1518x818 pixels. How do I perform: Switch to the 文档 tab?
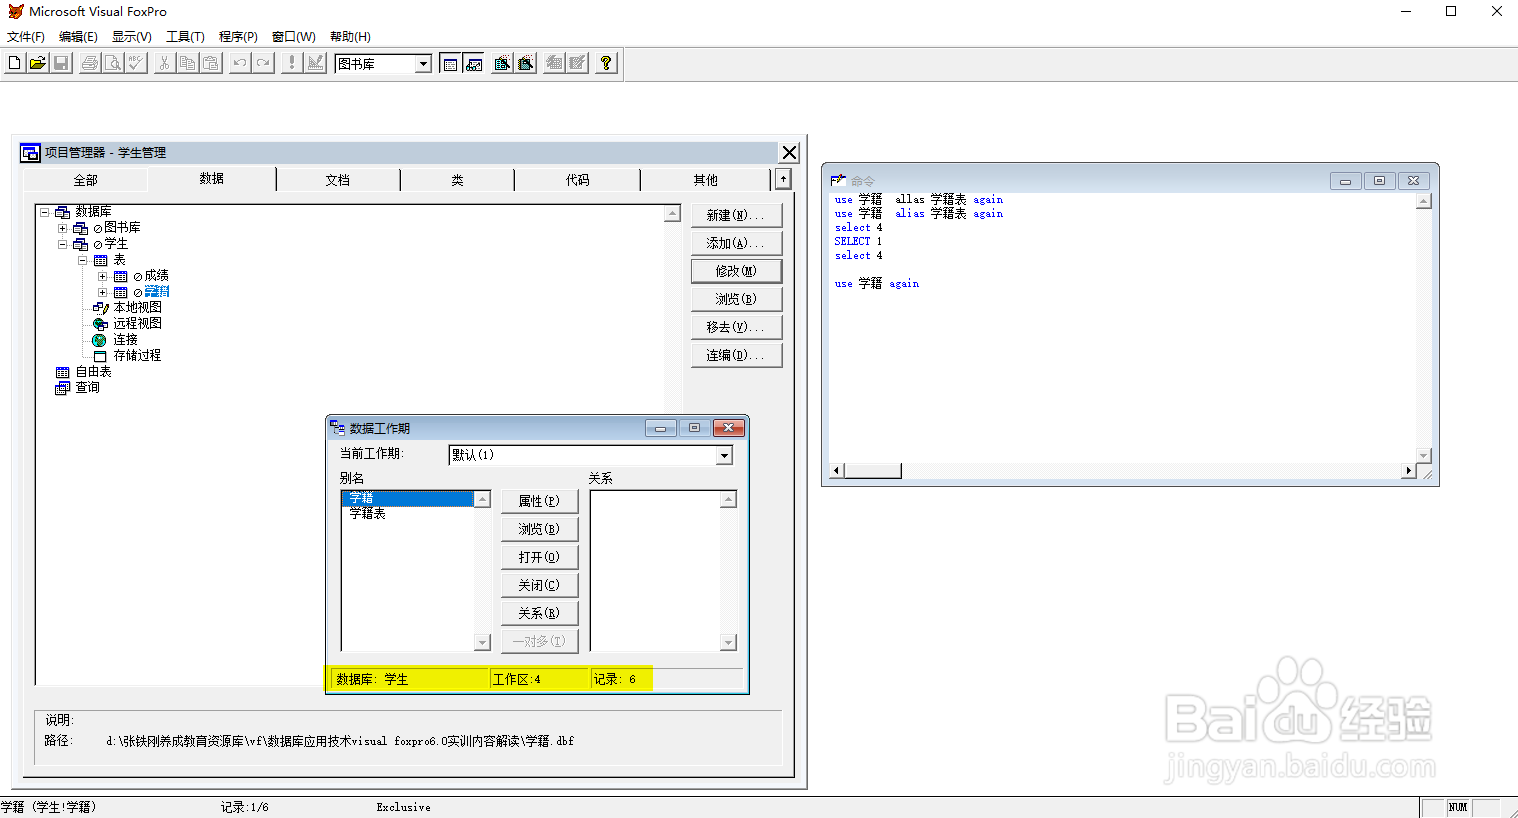[338, 180]
